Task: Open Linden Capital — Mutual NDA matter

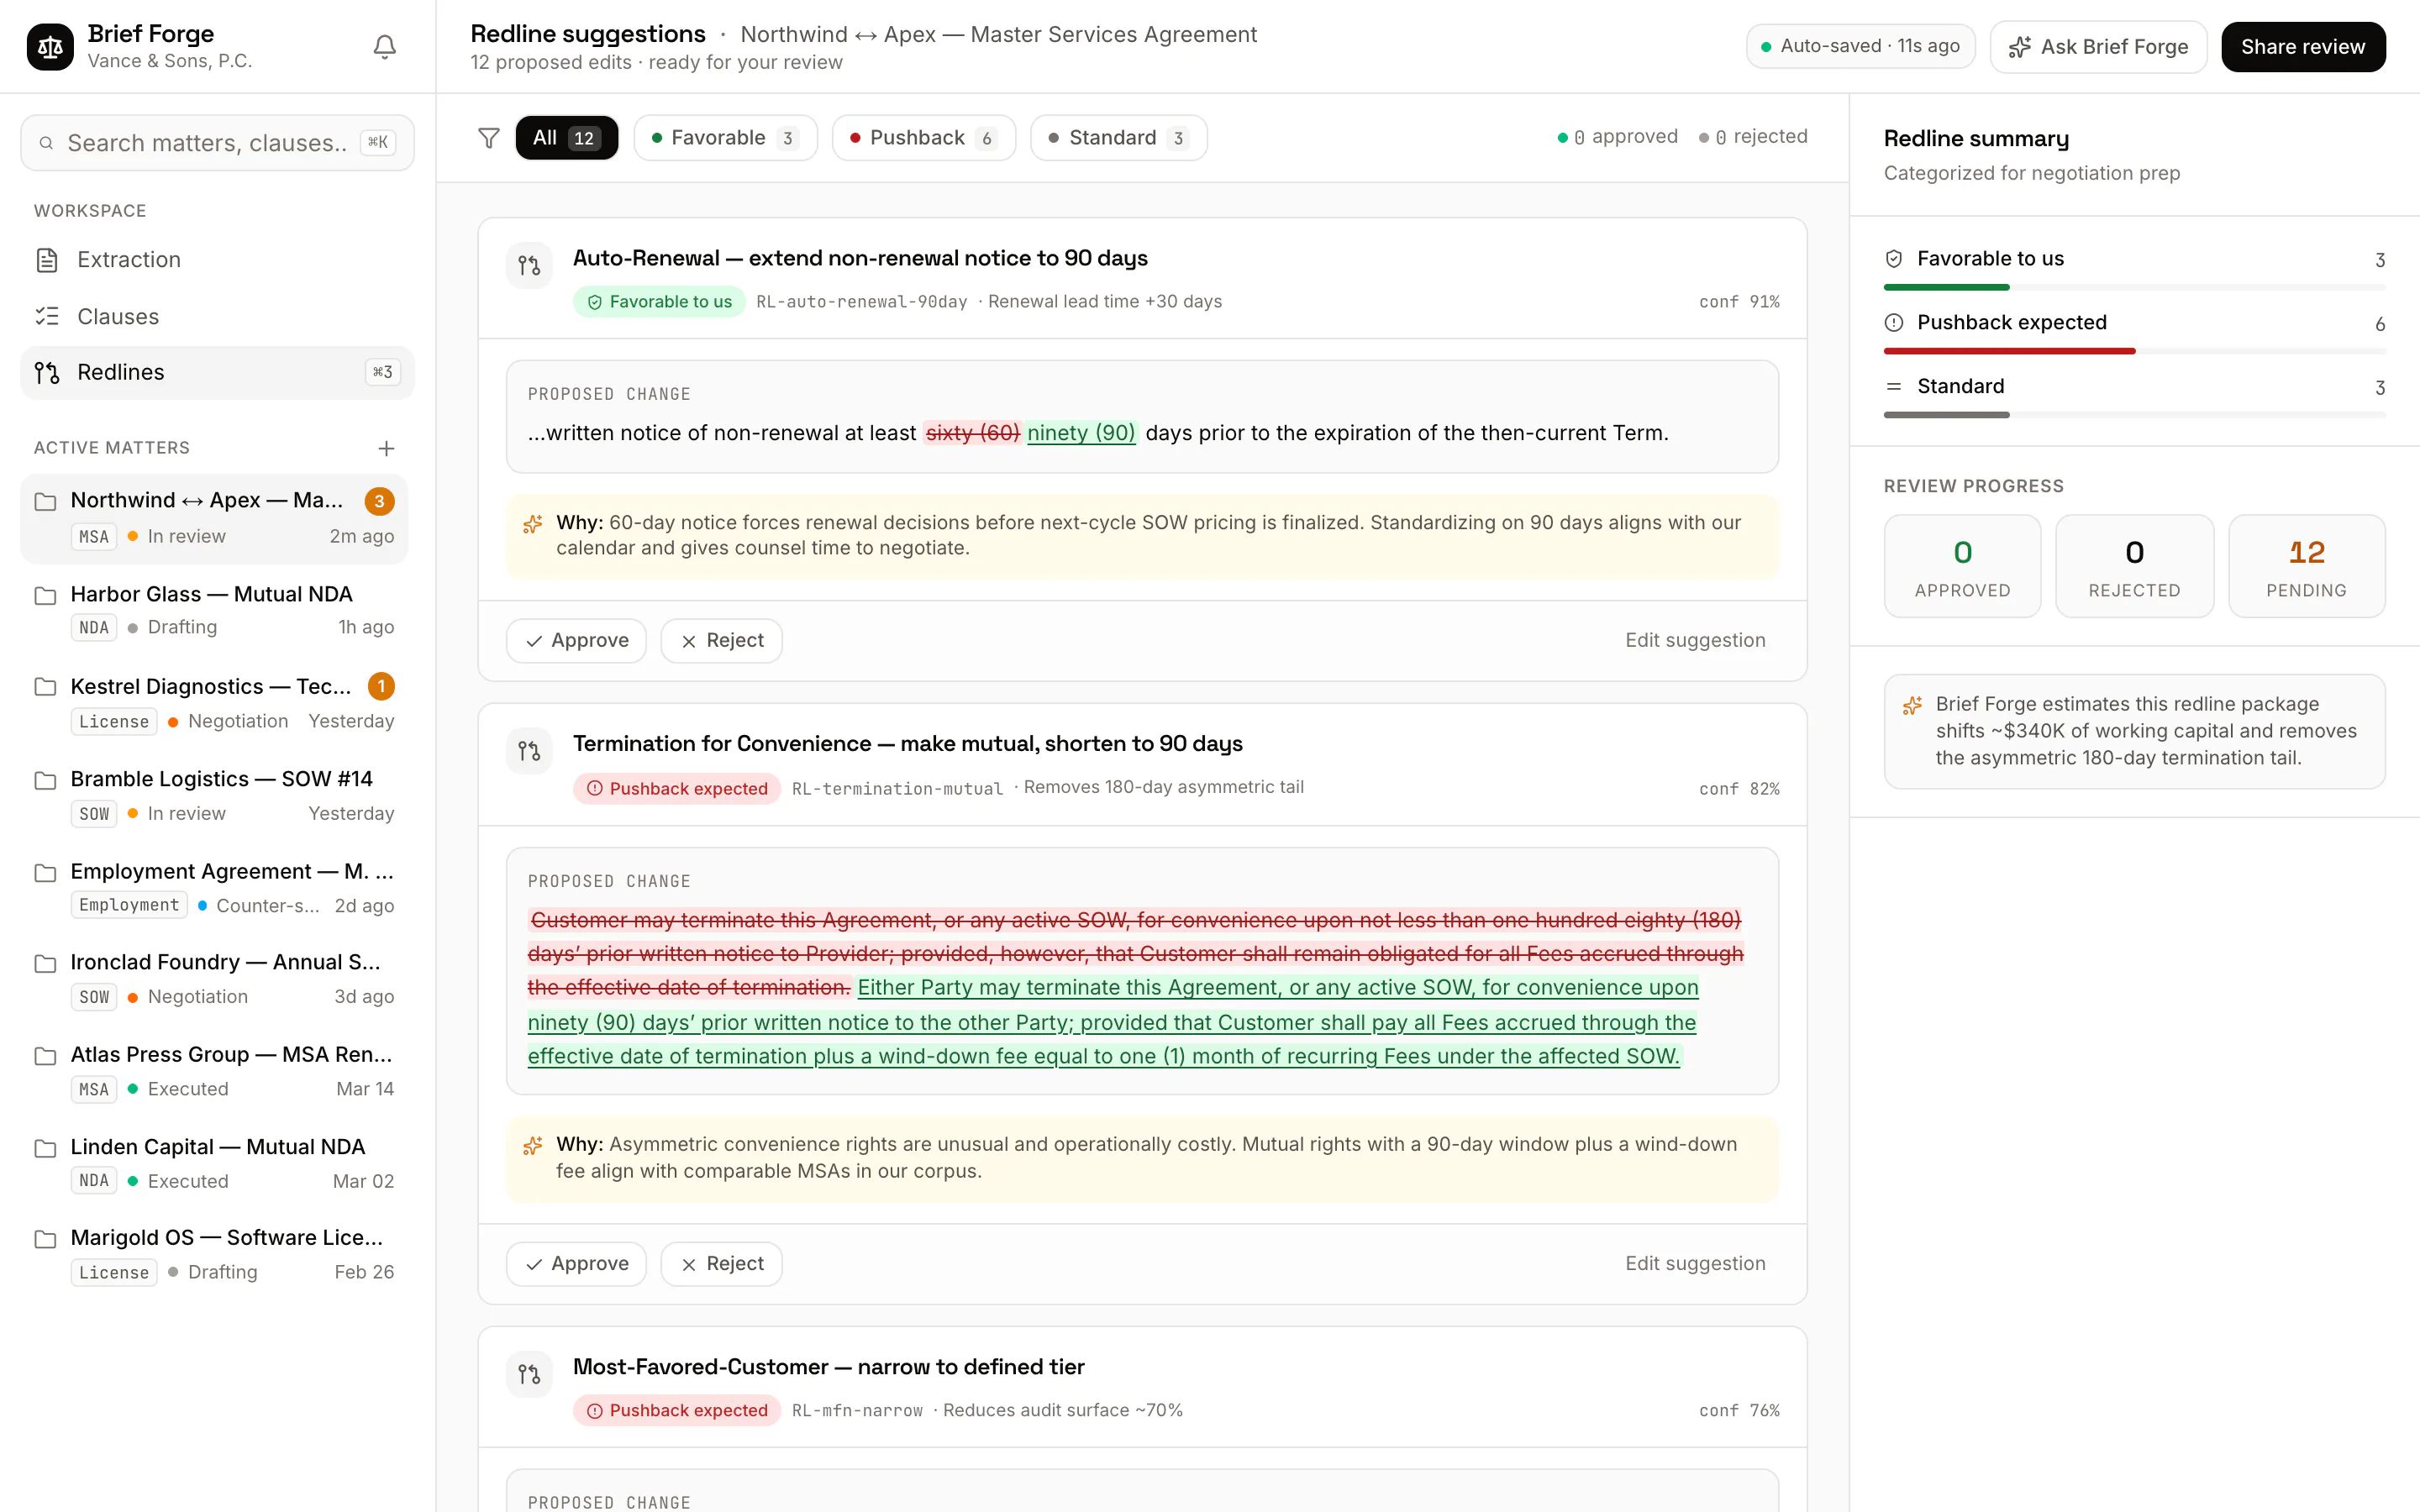Action: pyautogui.click(x=214, y=1164)
